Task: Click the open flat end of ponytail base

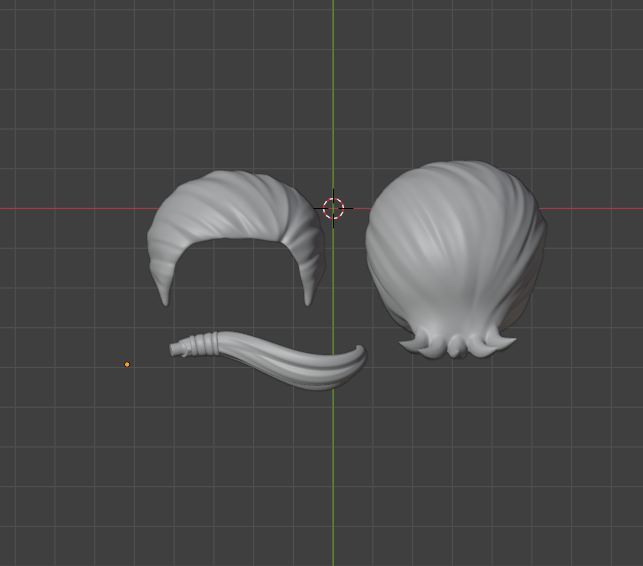Action: coord(176,348)
